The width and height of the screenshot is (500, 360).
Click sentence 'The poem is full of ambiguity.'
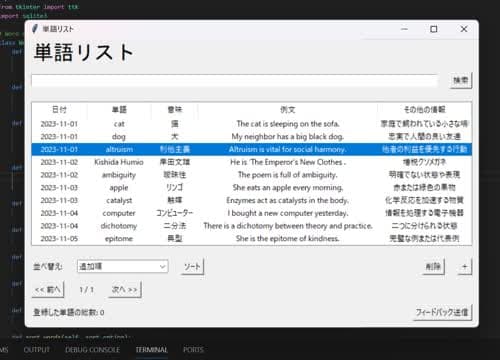click(x=288, y=175)
